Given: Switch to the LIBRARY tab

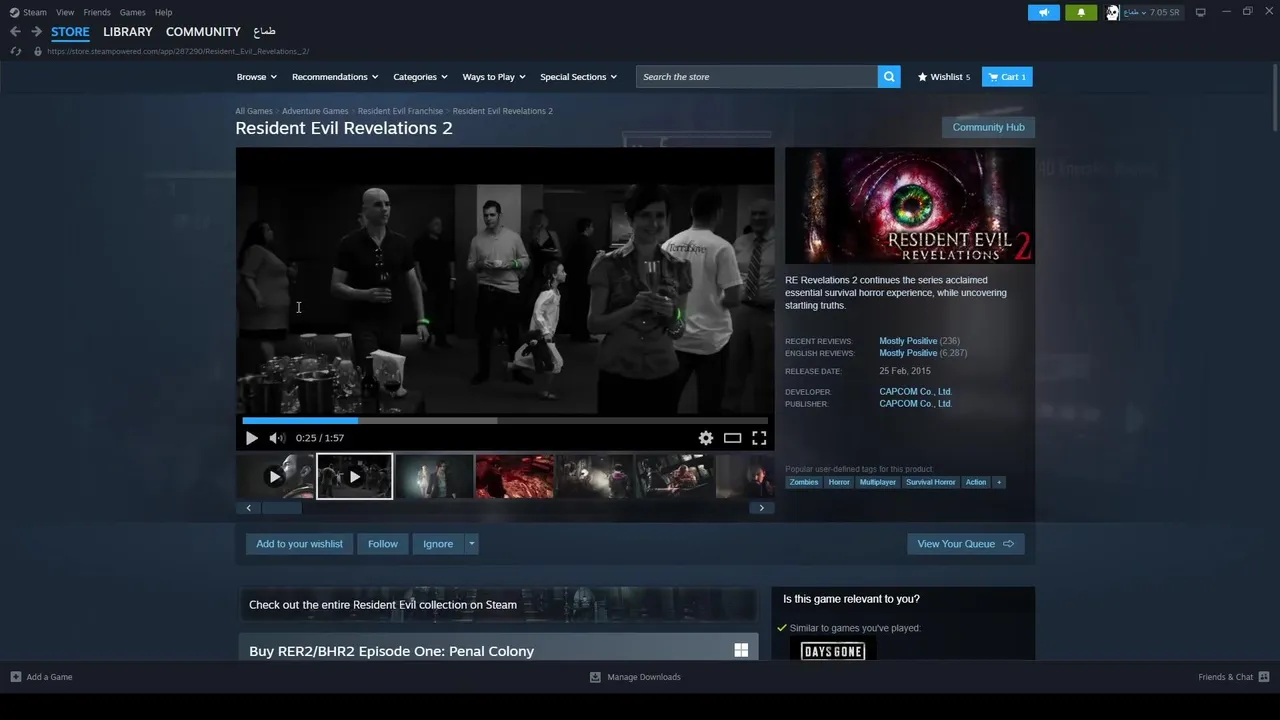Looking at the screenshot, I should 128,32.
